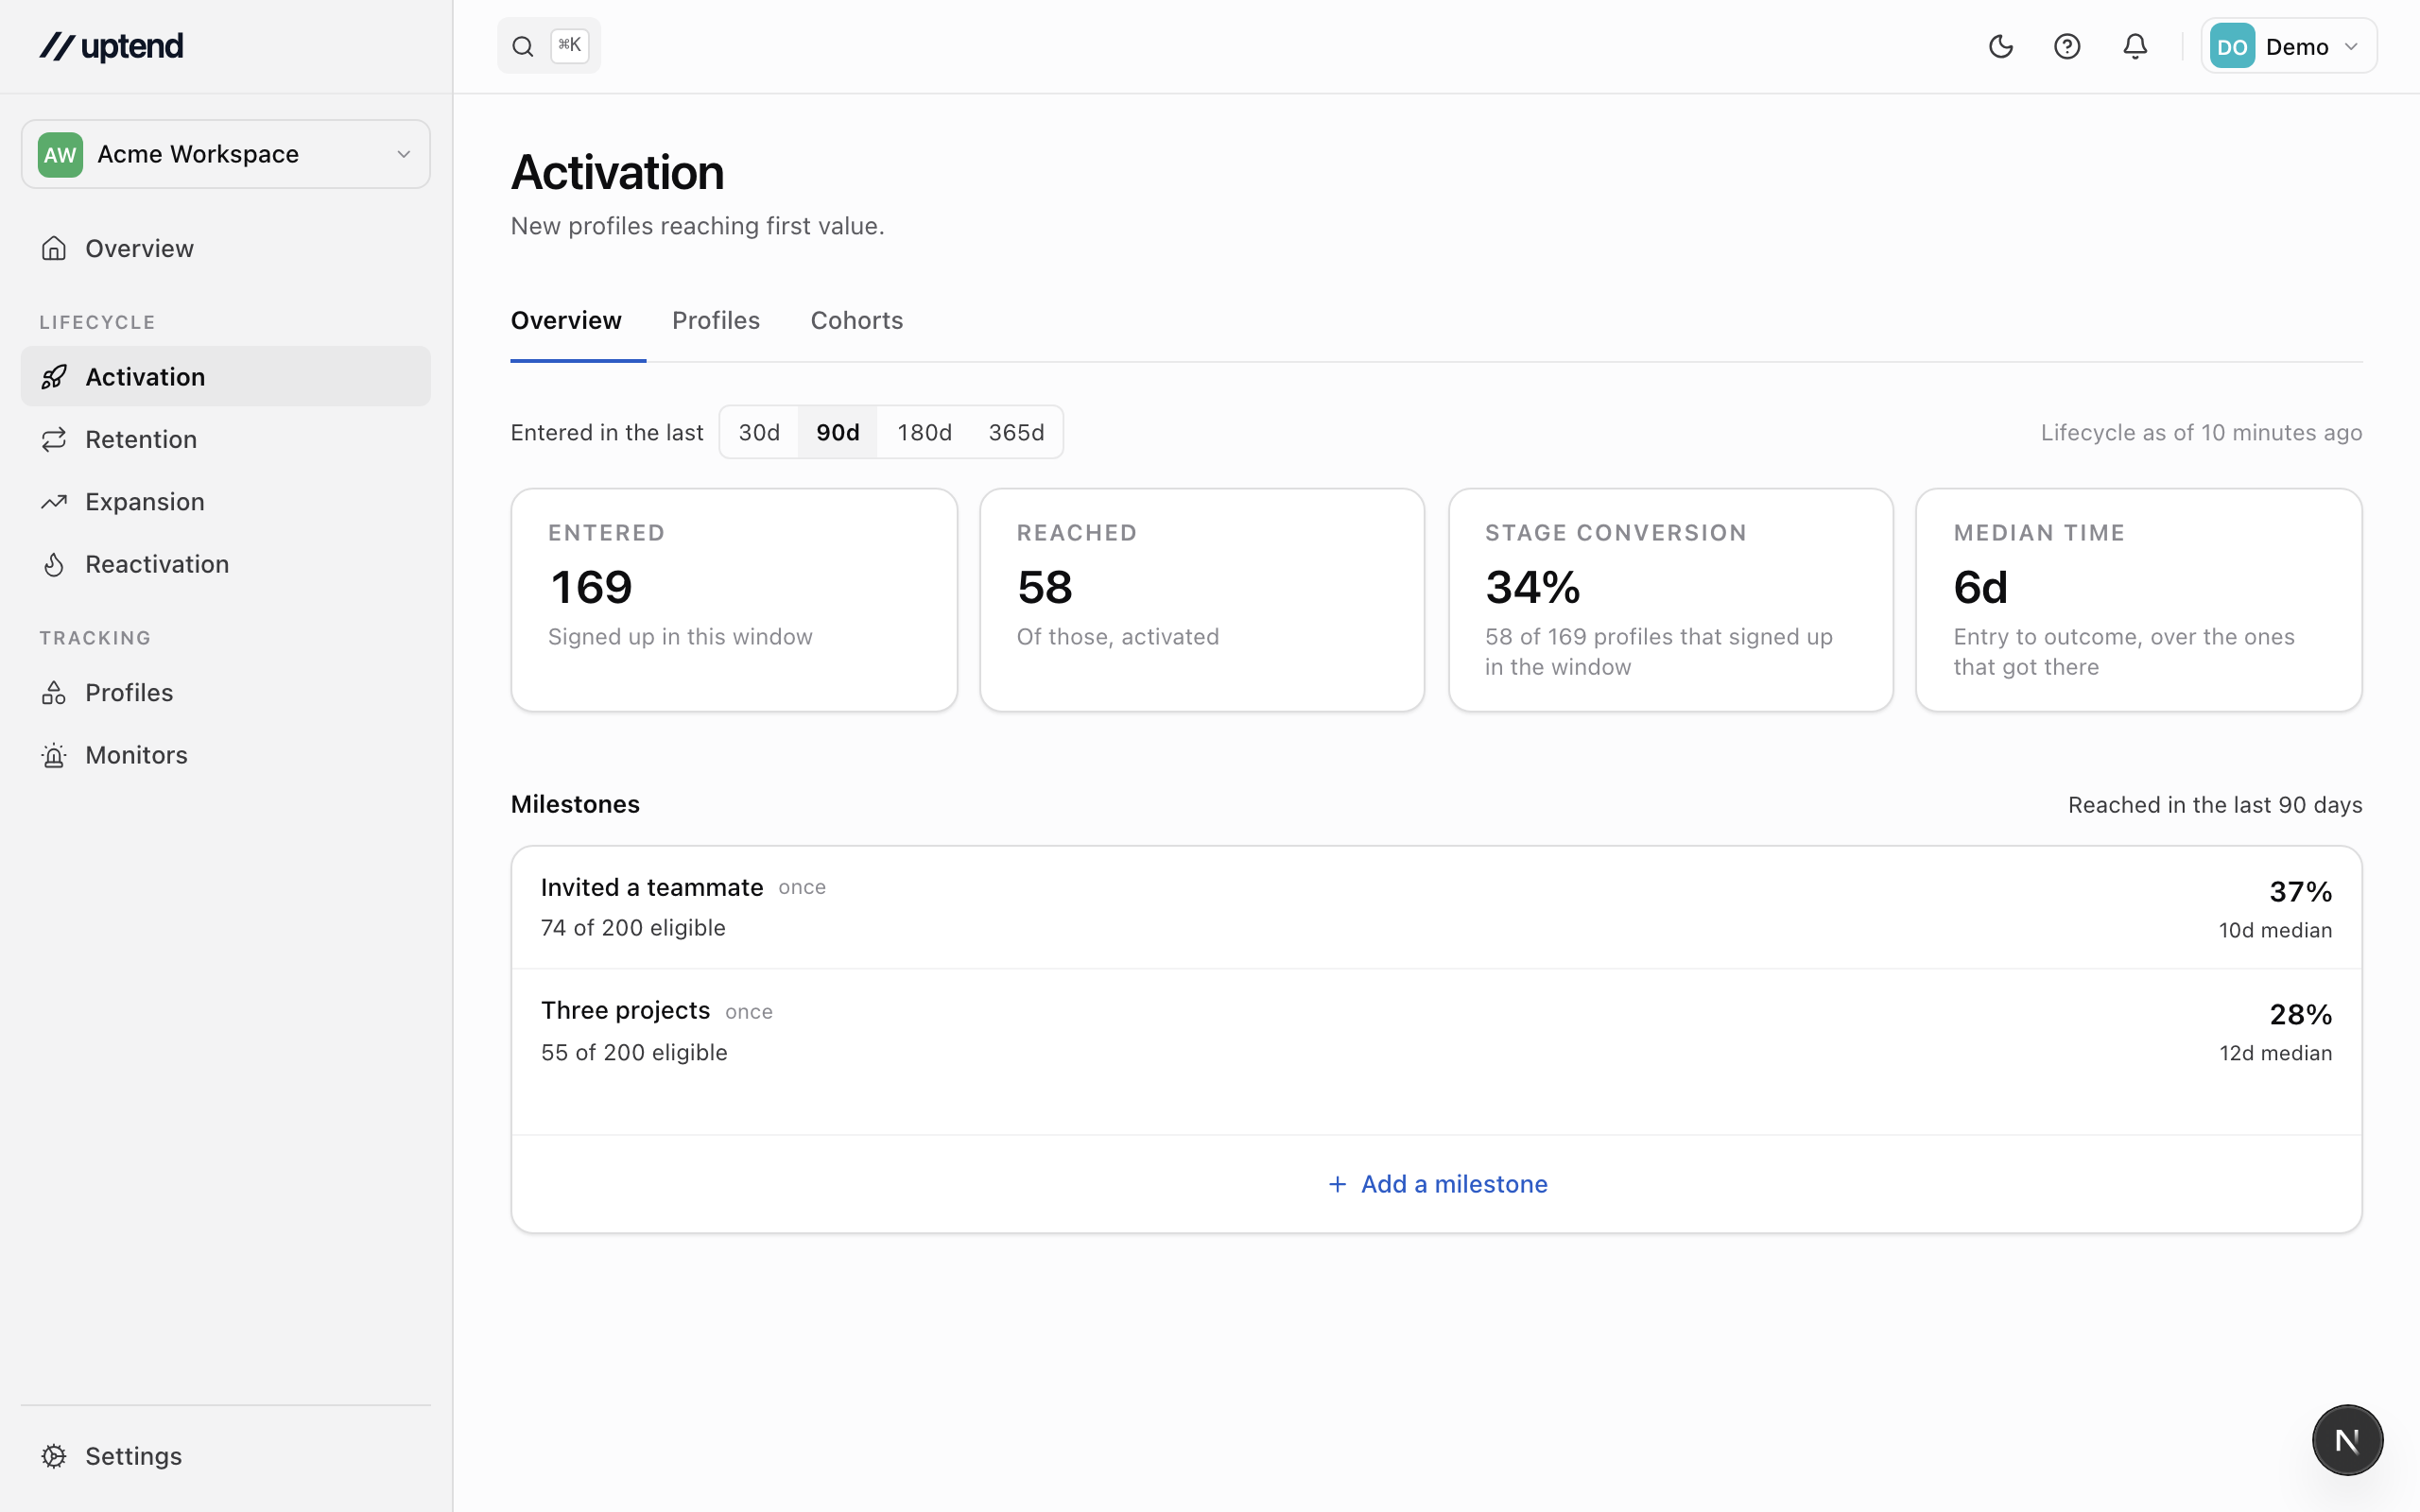The height and width of the screenshot is (1512, 2420).
Task: Switch to the Profiles tab
Action: [716, 320]
